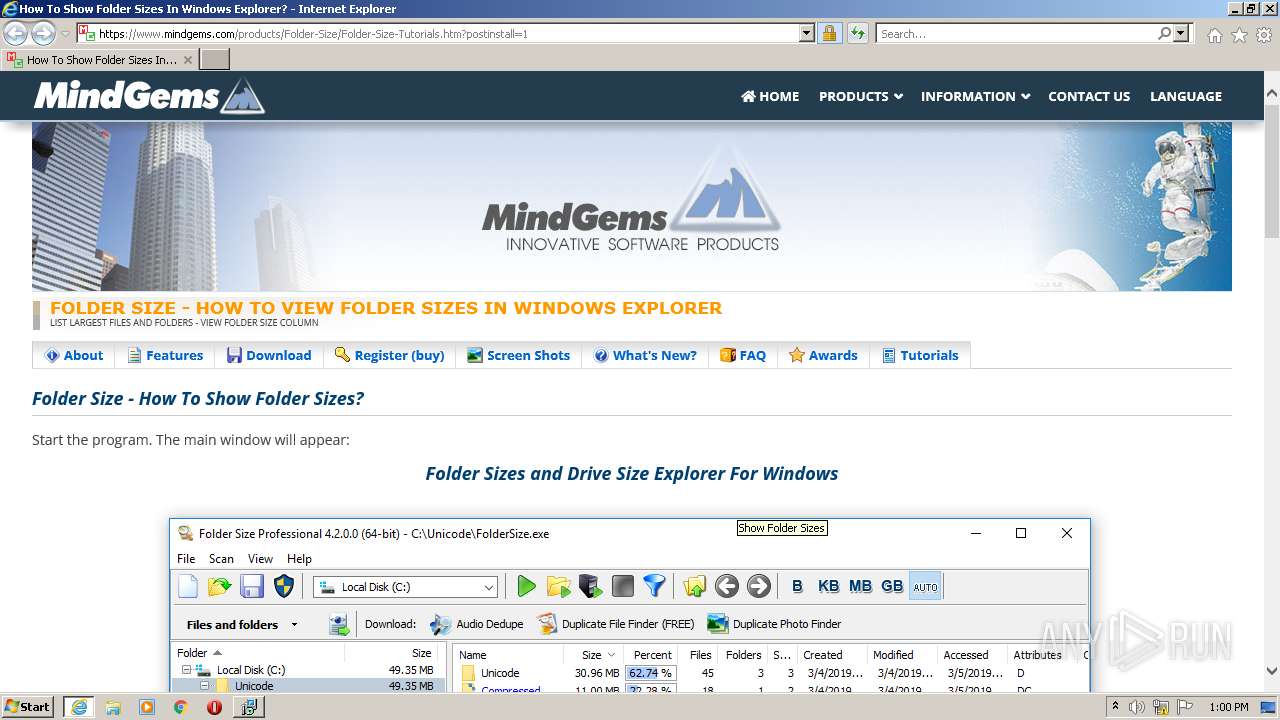Open the Tutorials tab
The height and width of the screenshot is (720, 1280).
pyautogui.click(x=920, y=355)
